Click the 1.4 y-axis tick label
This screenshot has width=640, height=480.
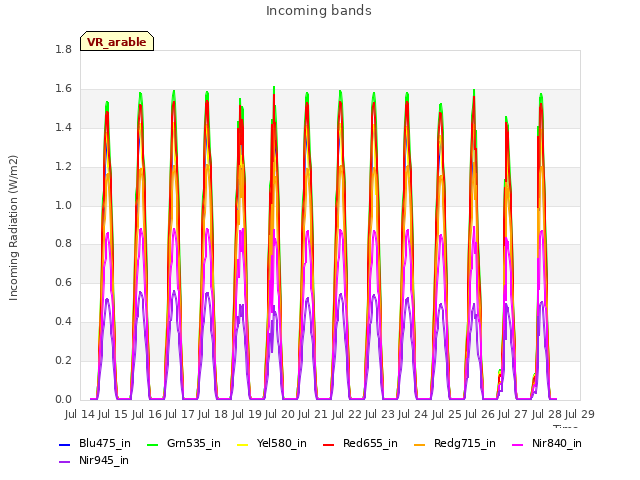[x=63, y=127]
